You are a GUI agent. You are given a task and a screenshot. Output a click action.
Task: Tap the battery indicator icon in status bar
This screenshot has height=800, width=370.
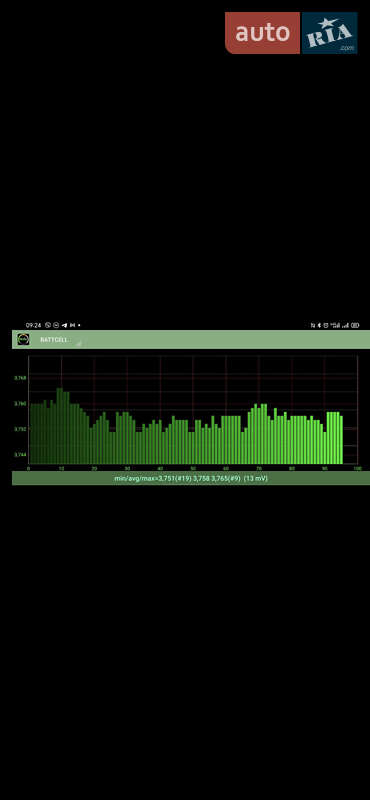355,325
